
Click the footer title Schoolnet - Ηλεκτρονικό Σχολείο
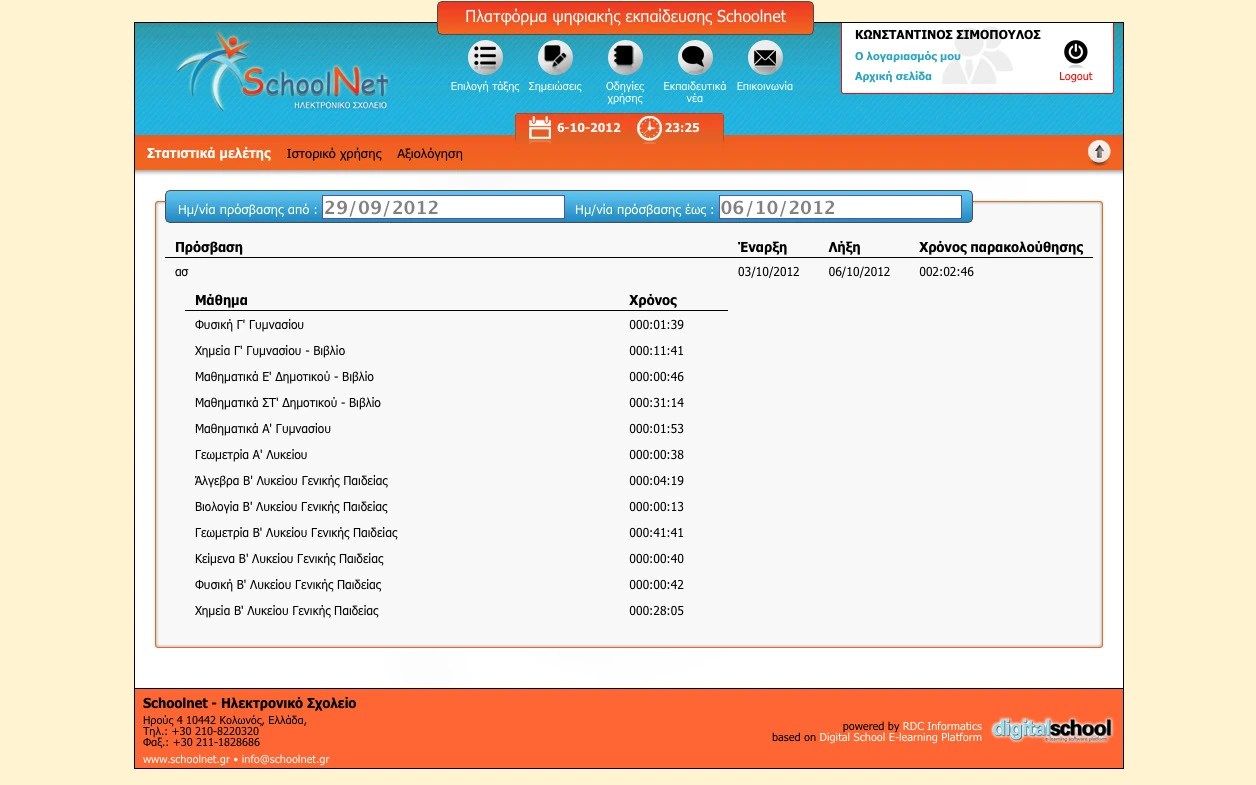(x=249, y=704)
